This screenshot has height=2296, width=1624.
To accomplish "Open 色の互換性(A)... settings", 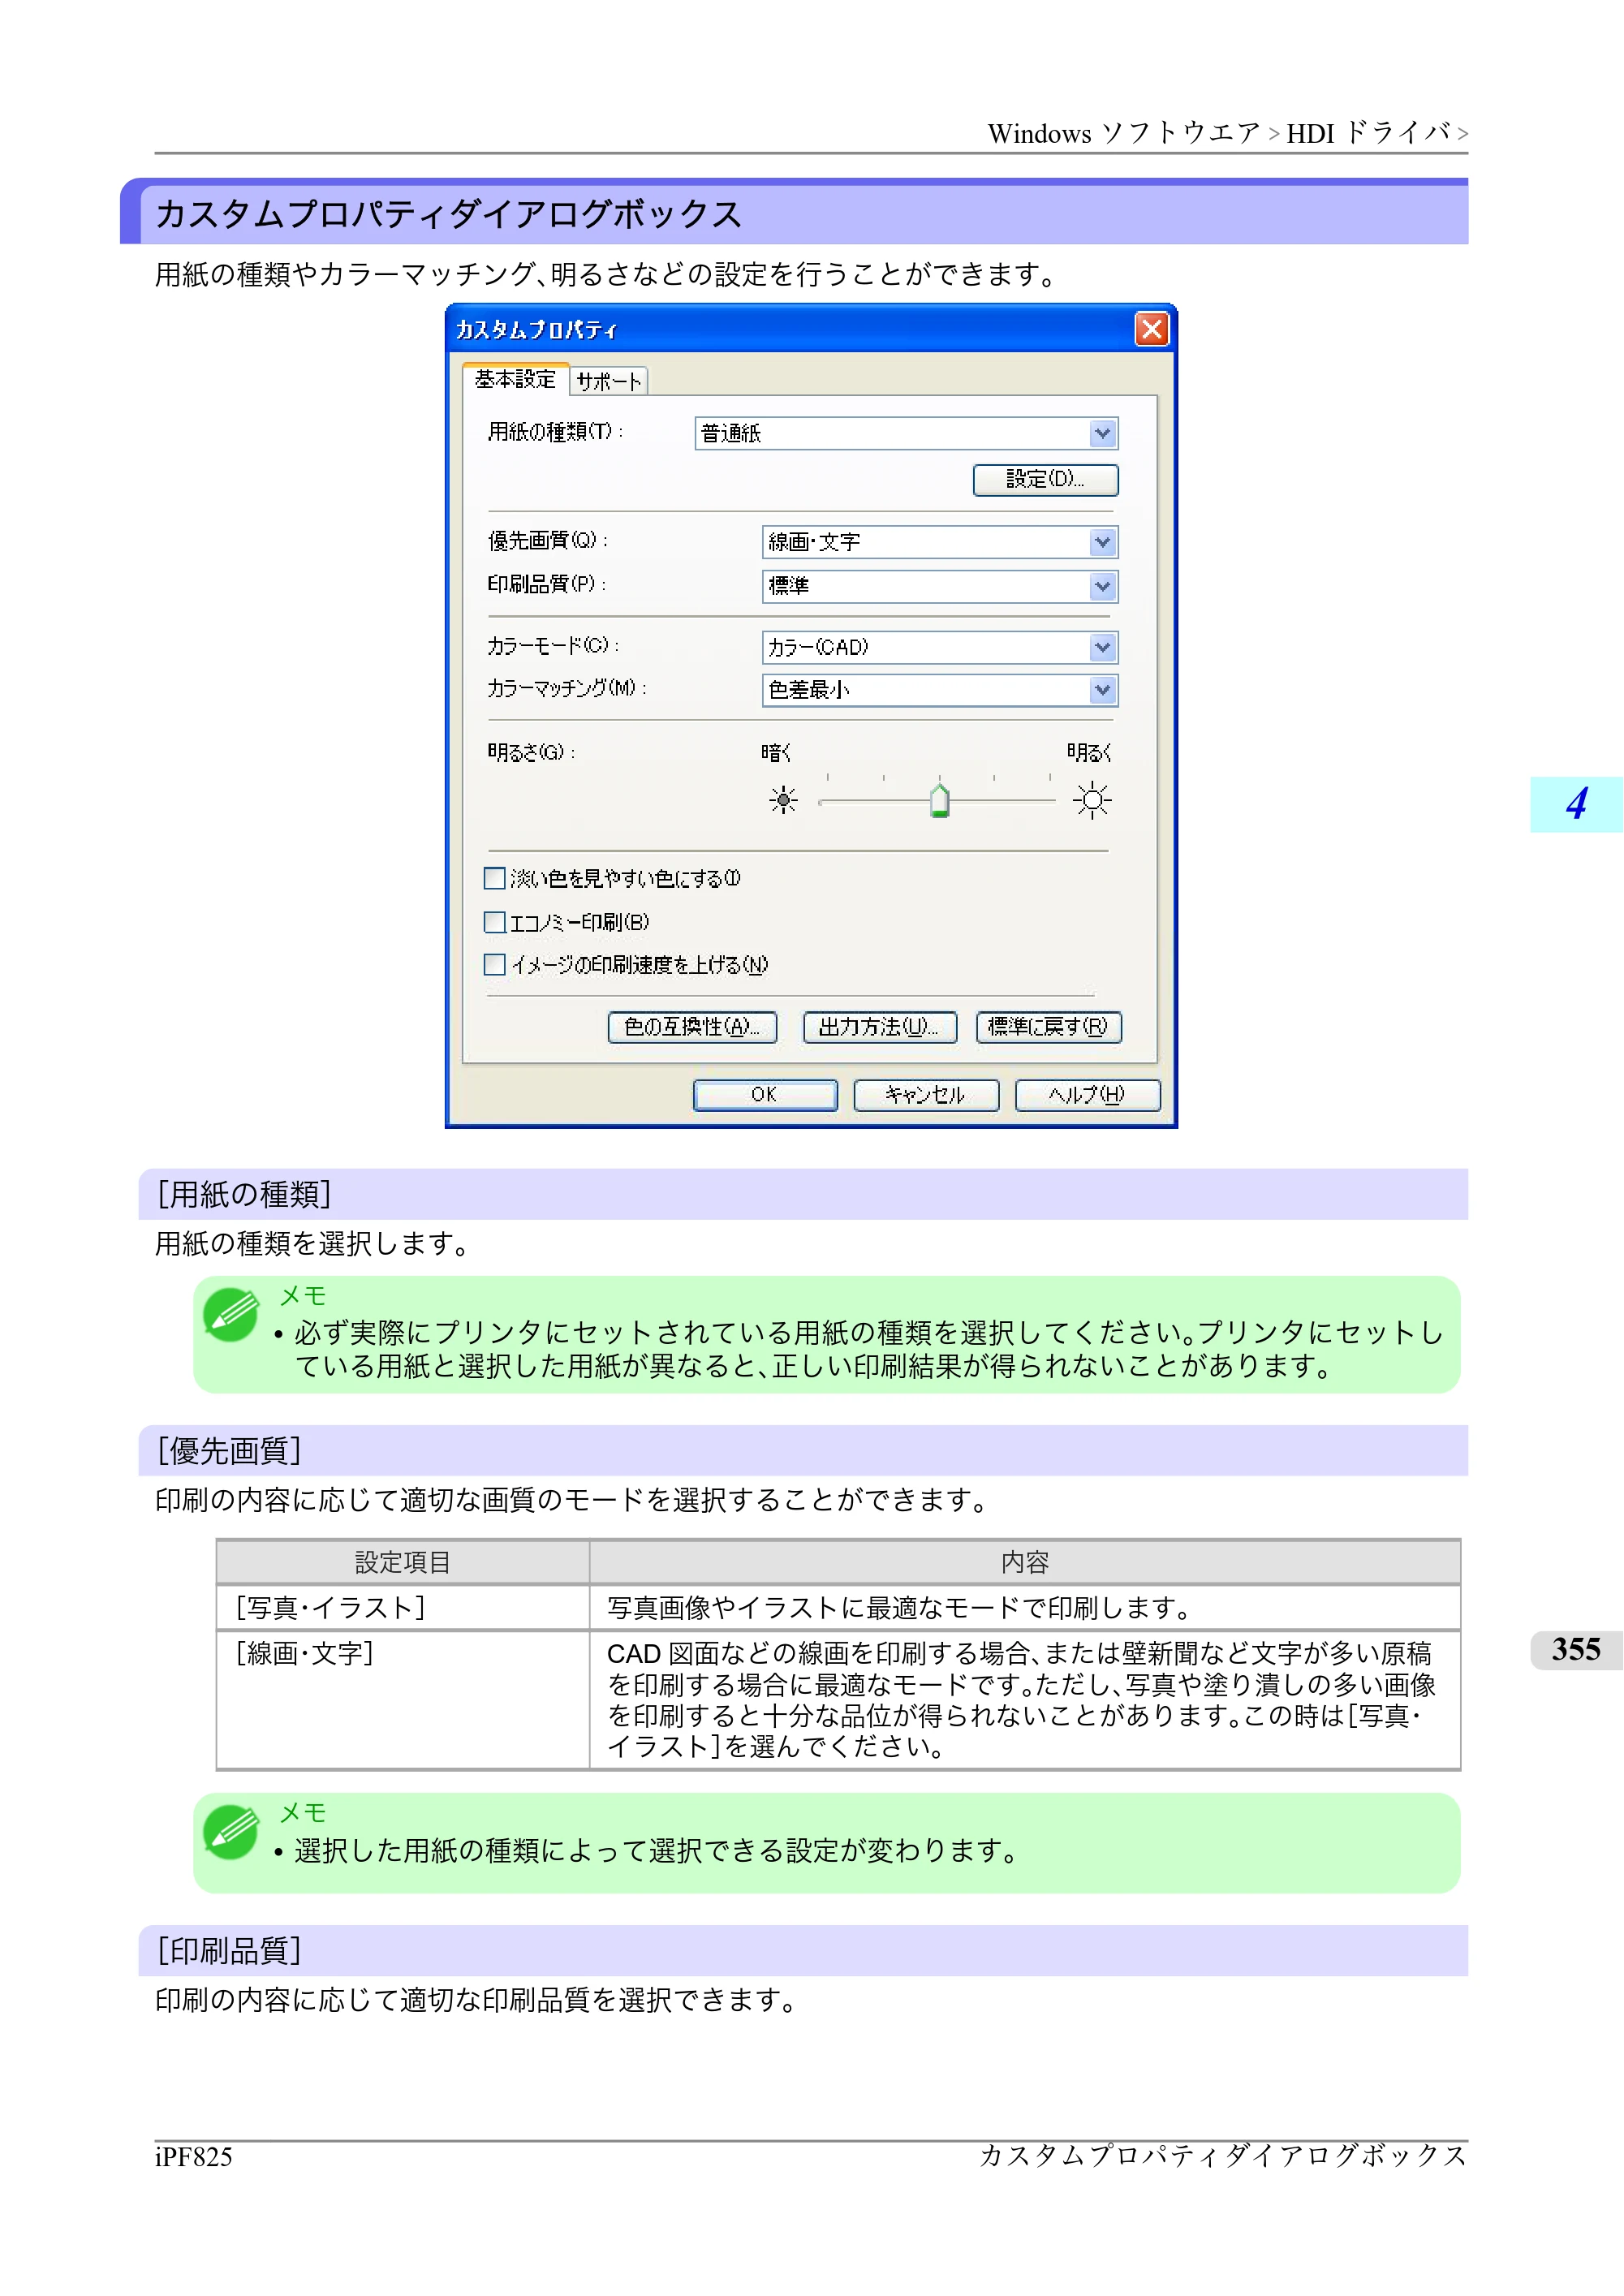I will (692, 1027).
